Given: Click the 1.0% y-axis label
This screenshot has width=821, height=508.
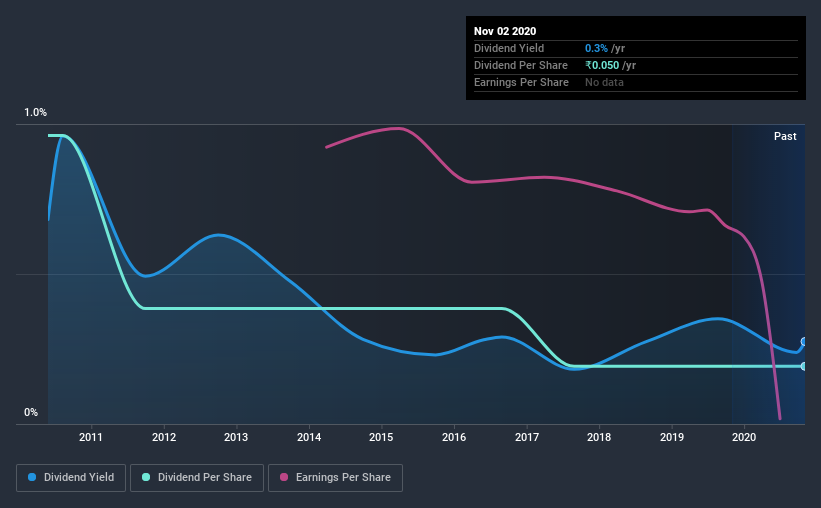Looking at the screenshot, I should (35, 113).
